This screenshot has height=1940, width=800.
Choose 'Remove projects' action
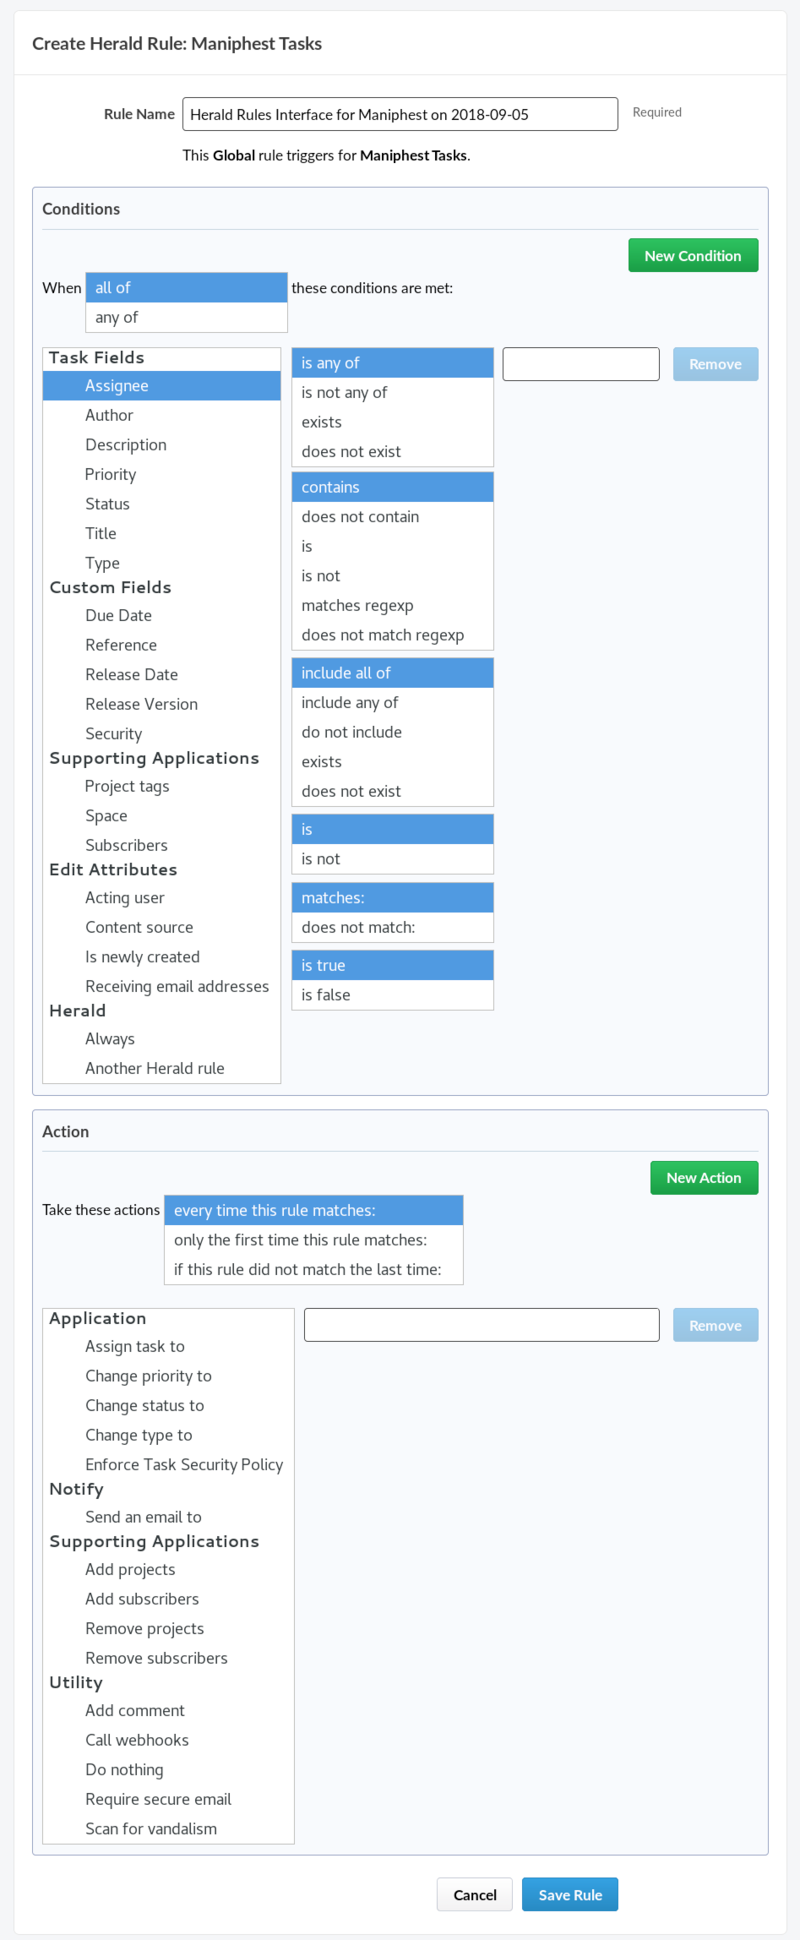point(168,1628)
